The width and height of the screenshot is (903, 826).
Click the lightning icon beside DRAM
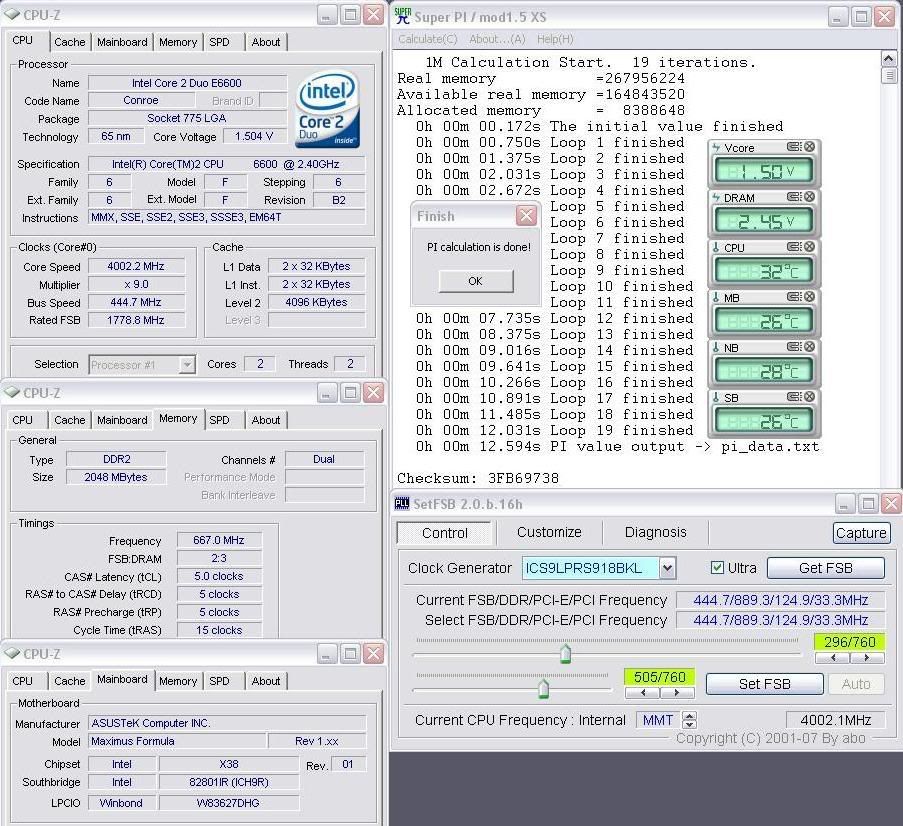pyautogui.click(x=716, y=198)
